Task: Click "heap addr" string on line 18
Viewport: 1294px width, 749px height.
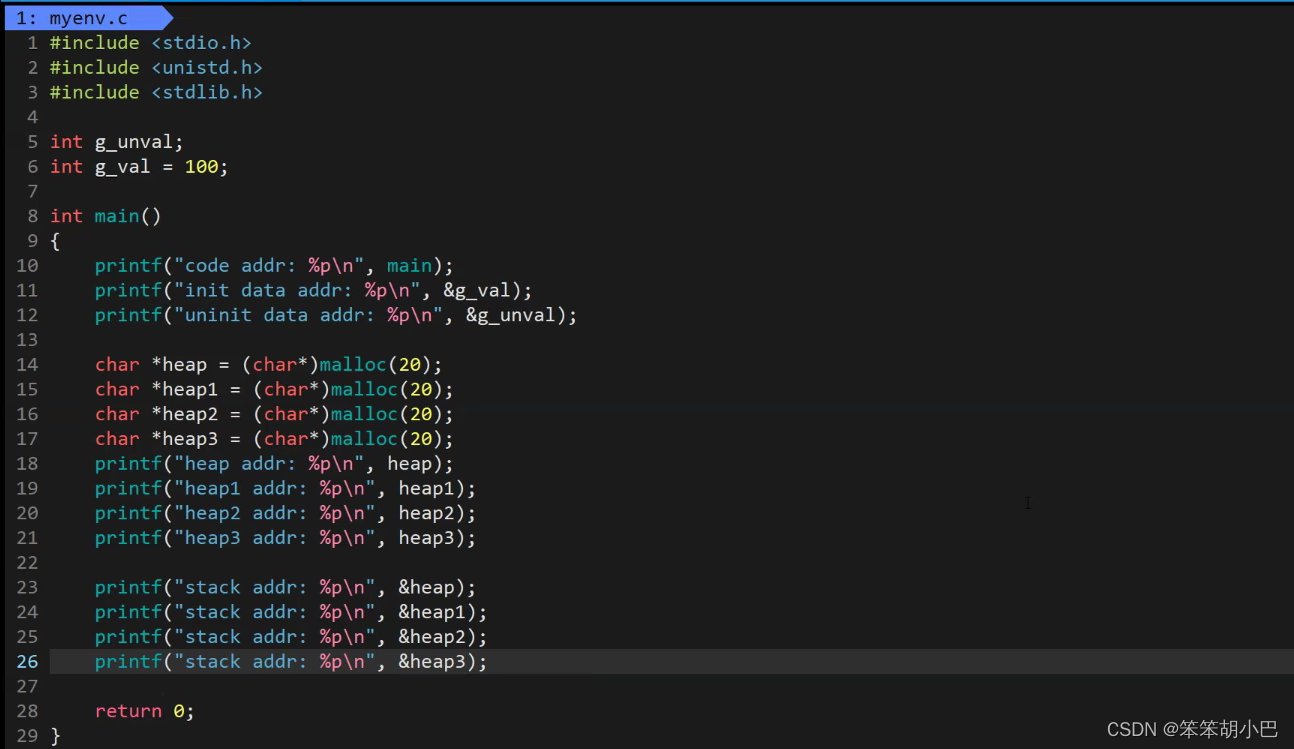Action: 268,464
